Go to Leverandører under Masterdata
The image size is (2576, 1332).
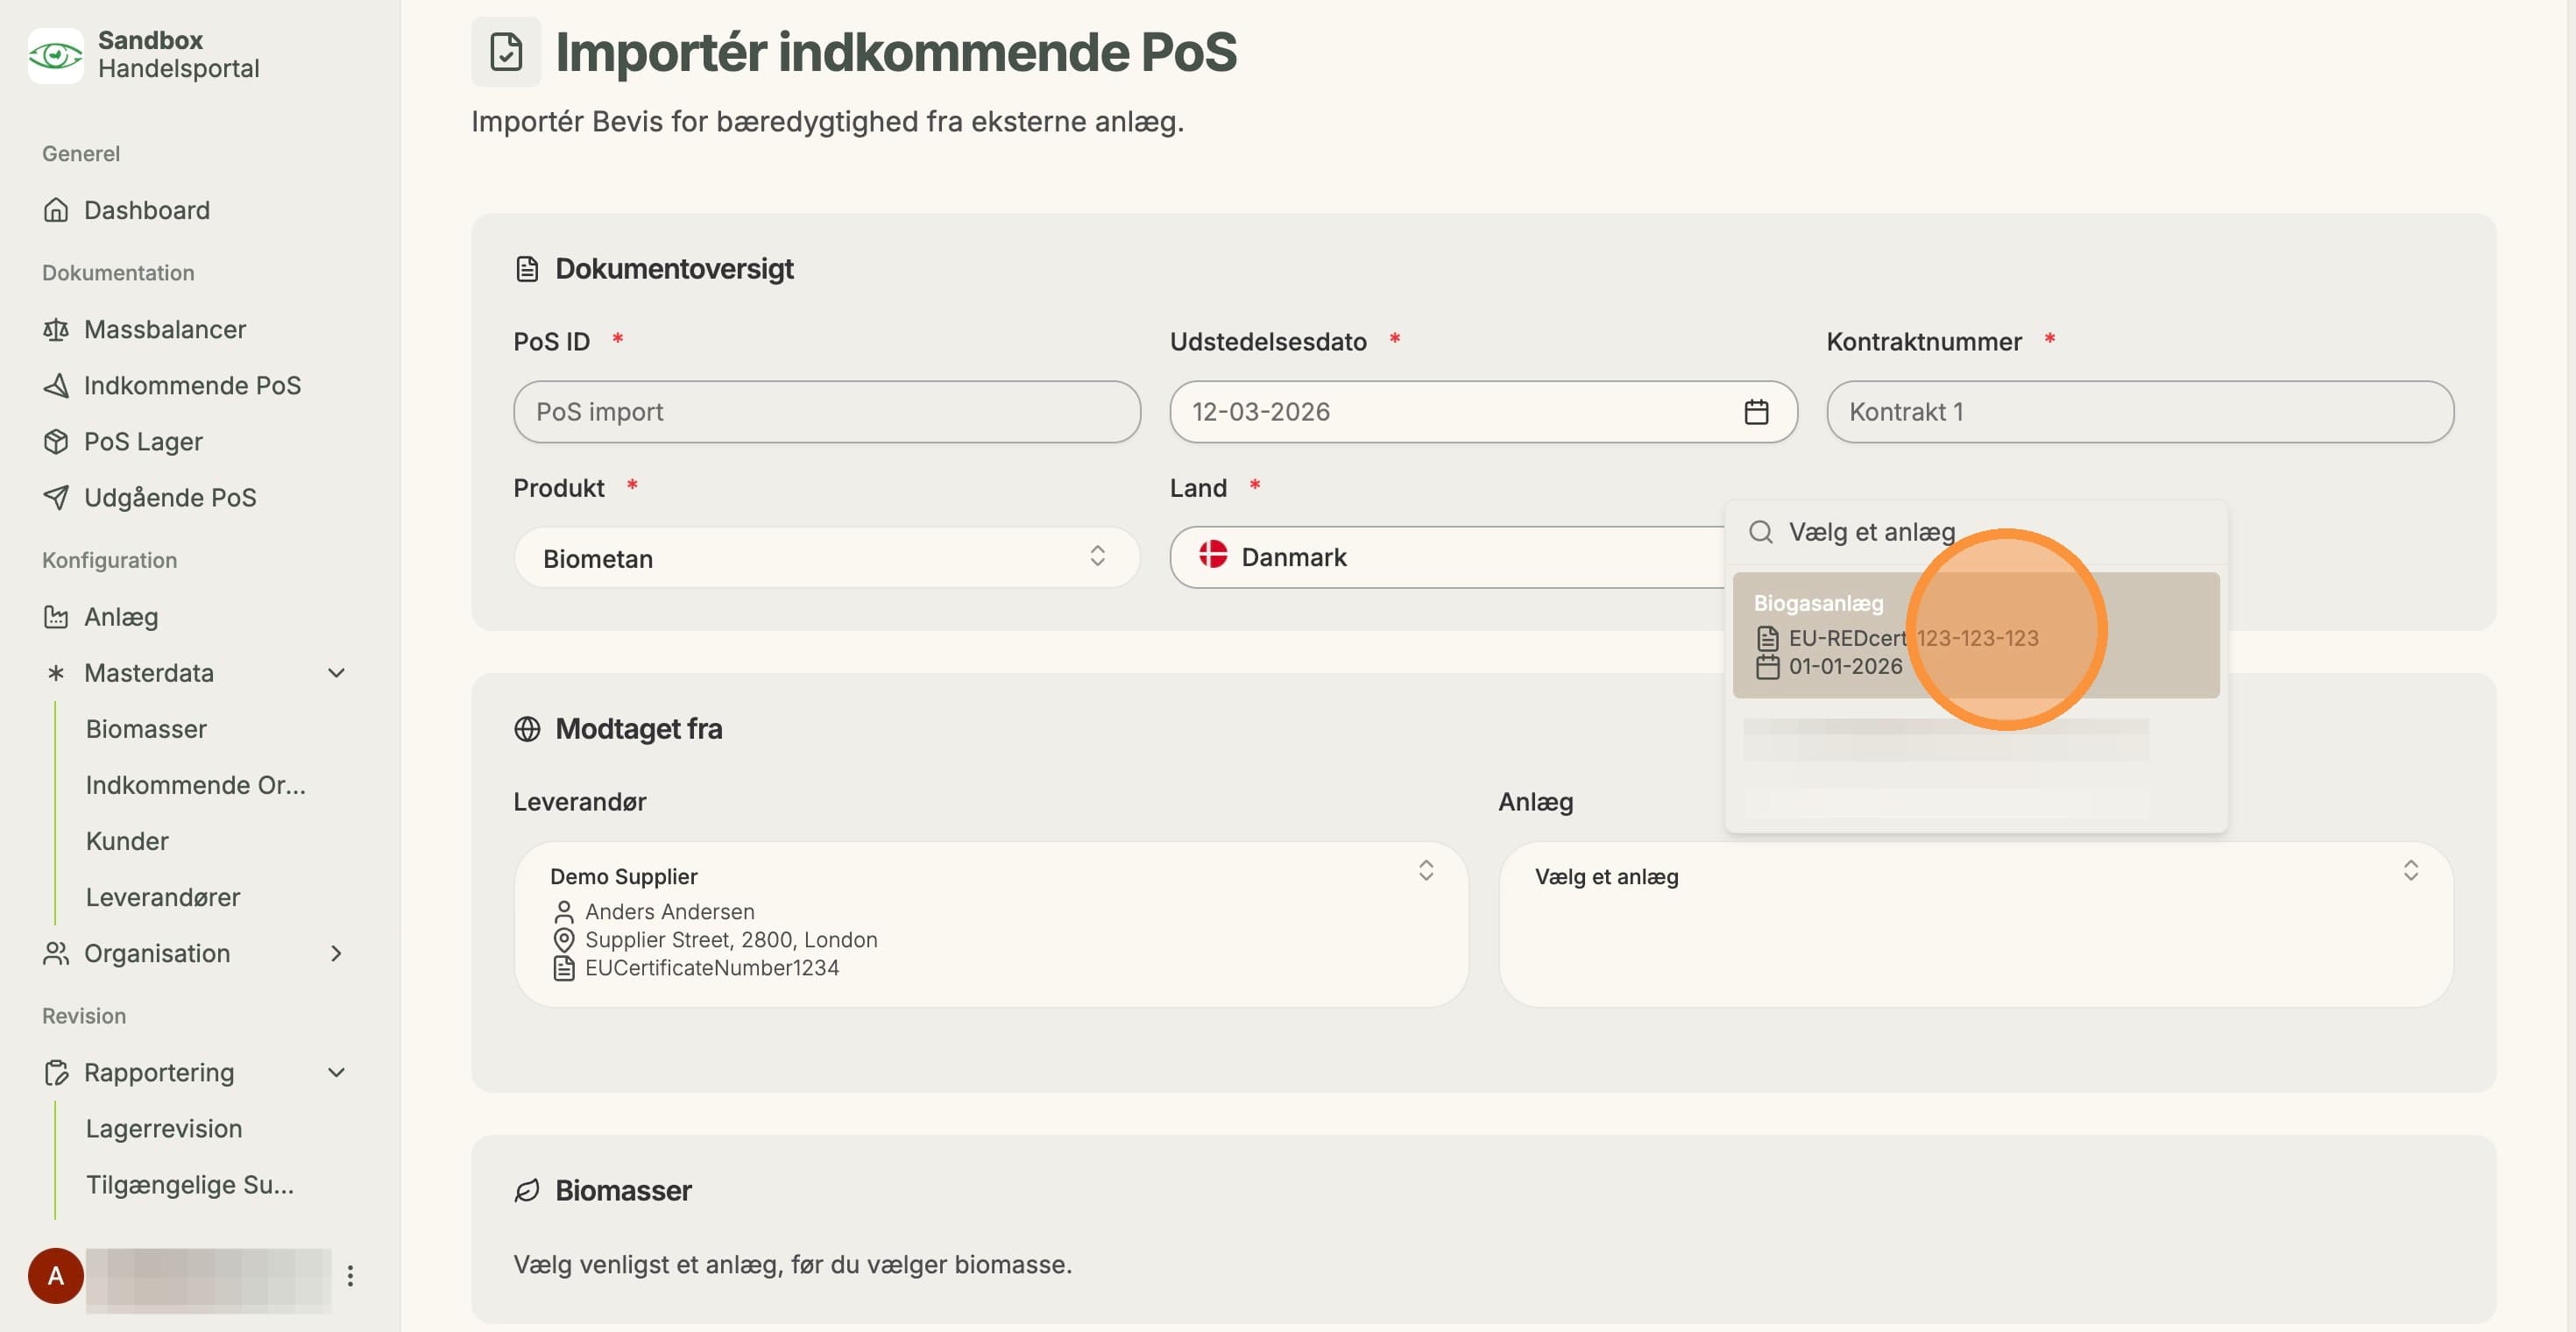[163, 897]
